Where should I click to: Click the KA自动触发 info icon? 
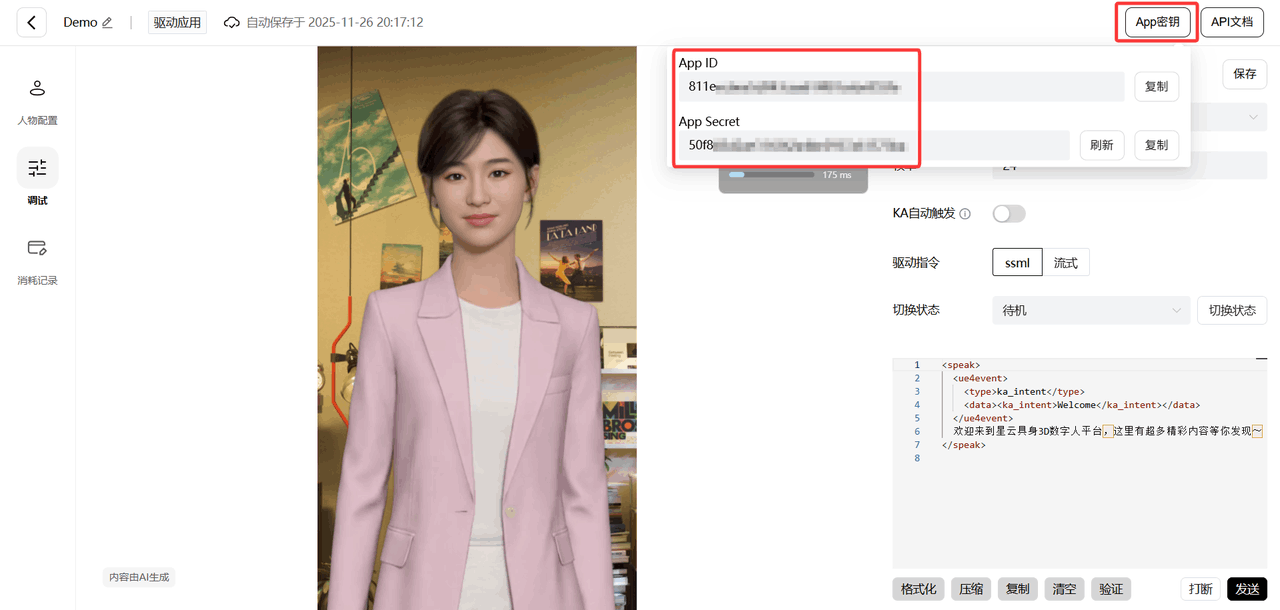[965, 214]
